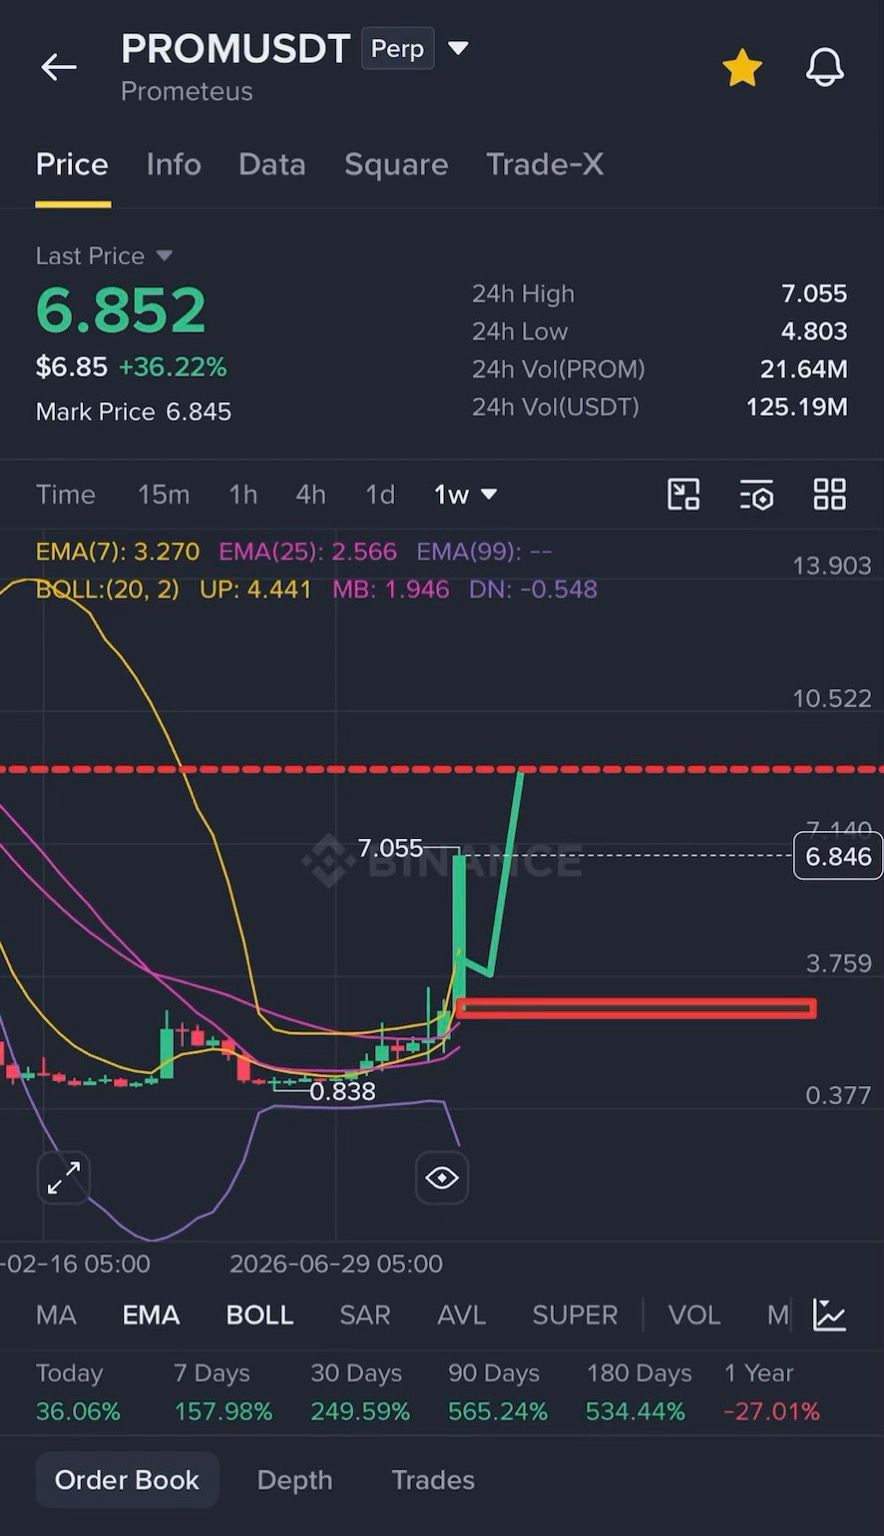Image resolution: width=884 pixels, height=1536 pixels.
Task: Click the EMA(25): 2.566 label
Action: pyautogui.click(x=308, y=552)
